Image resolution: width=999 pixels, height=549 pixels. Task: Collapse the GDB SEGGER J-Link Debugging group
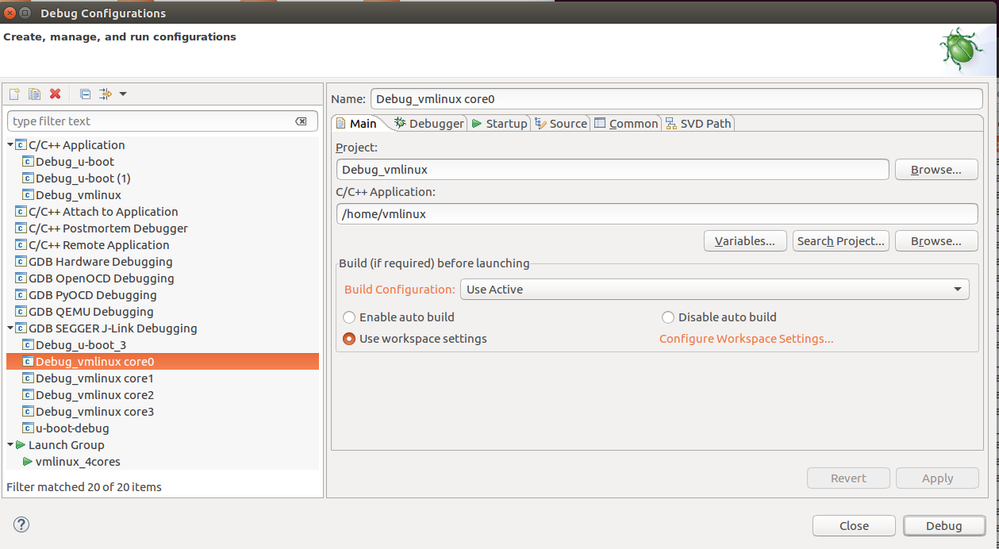pos(11,328)
